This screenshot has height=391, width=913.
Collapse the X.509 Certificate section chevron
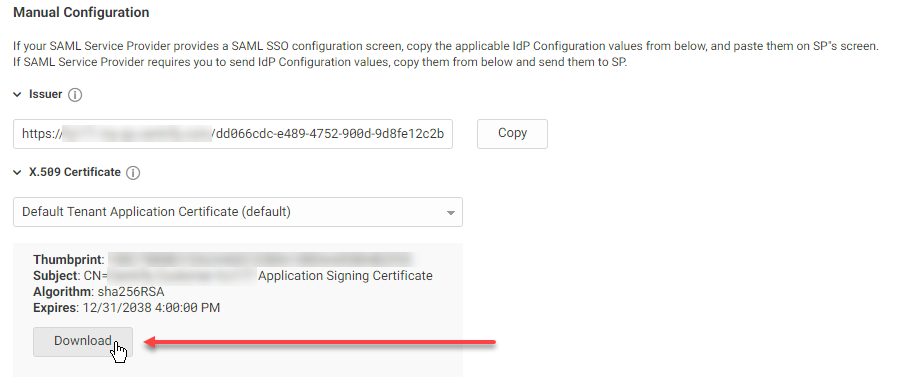[x=17, y=173]
